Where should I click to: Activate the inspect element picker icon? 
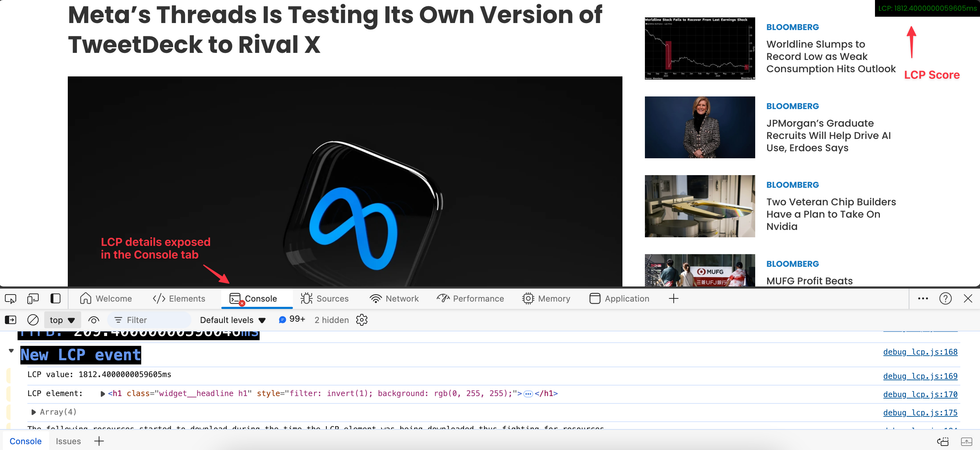[11, 299]
